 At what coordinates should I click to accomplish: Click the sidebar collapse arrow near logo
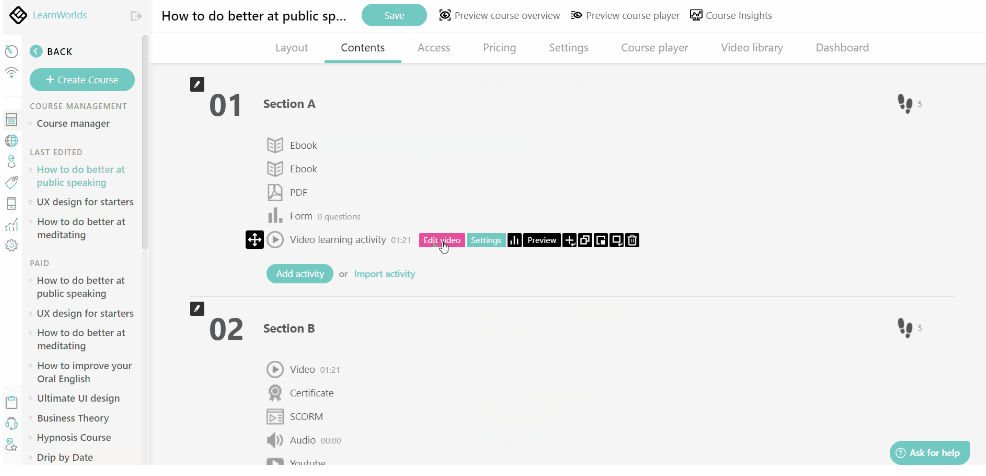[136, 16]
